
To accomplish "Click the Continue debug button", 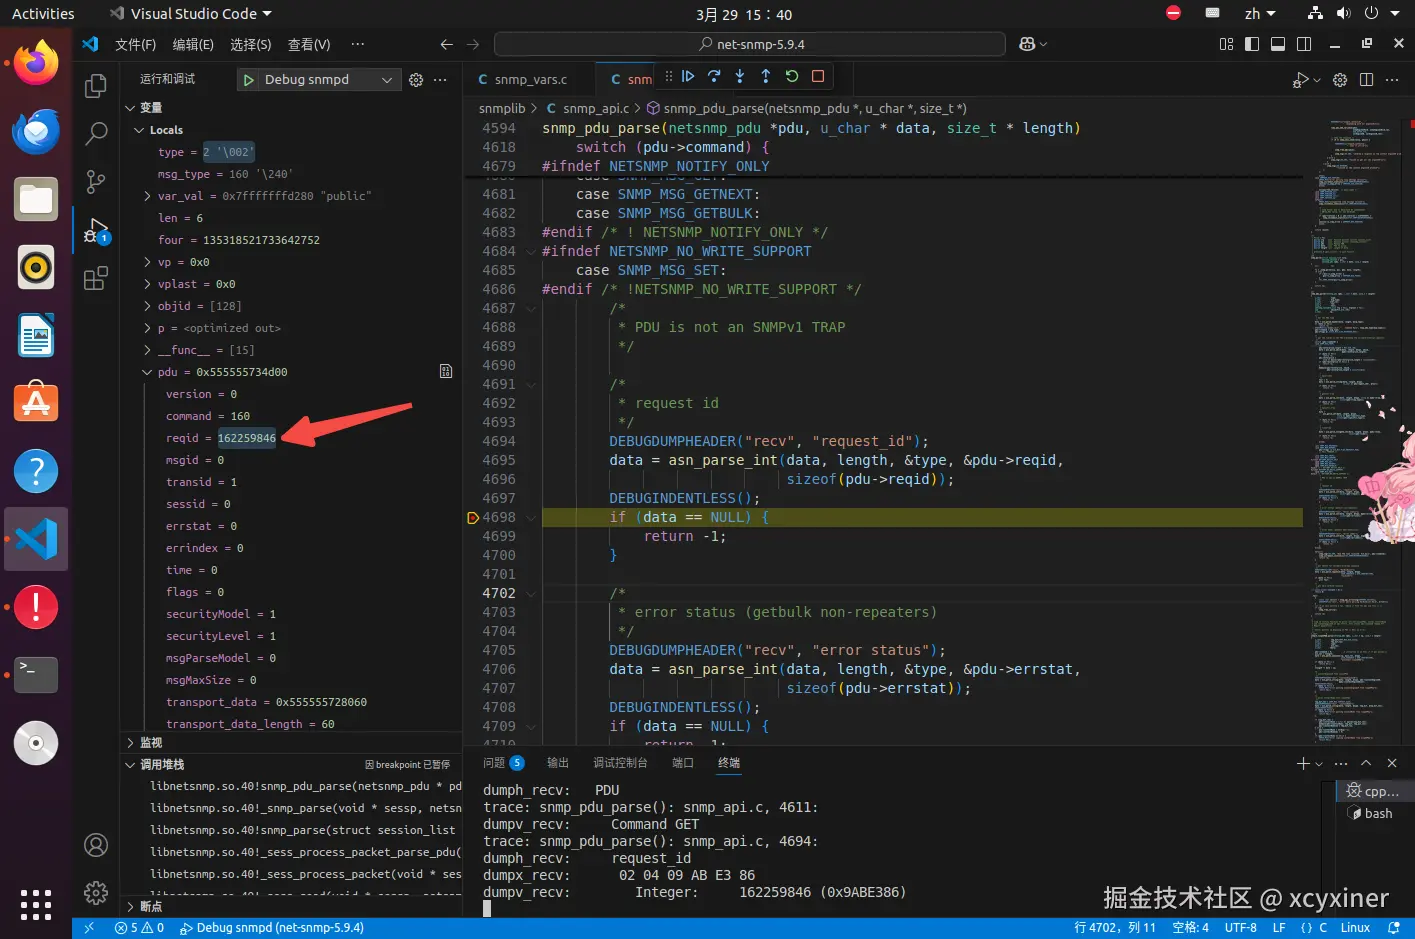I will tap(688, 76).
